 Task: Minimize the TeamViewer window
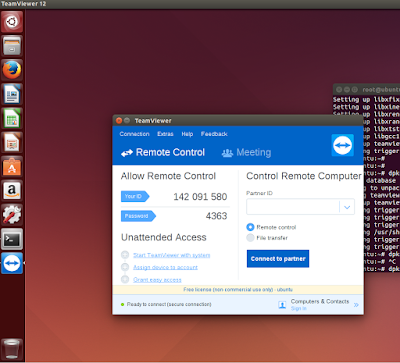[127, 120]
